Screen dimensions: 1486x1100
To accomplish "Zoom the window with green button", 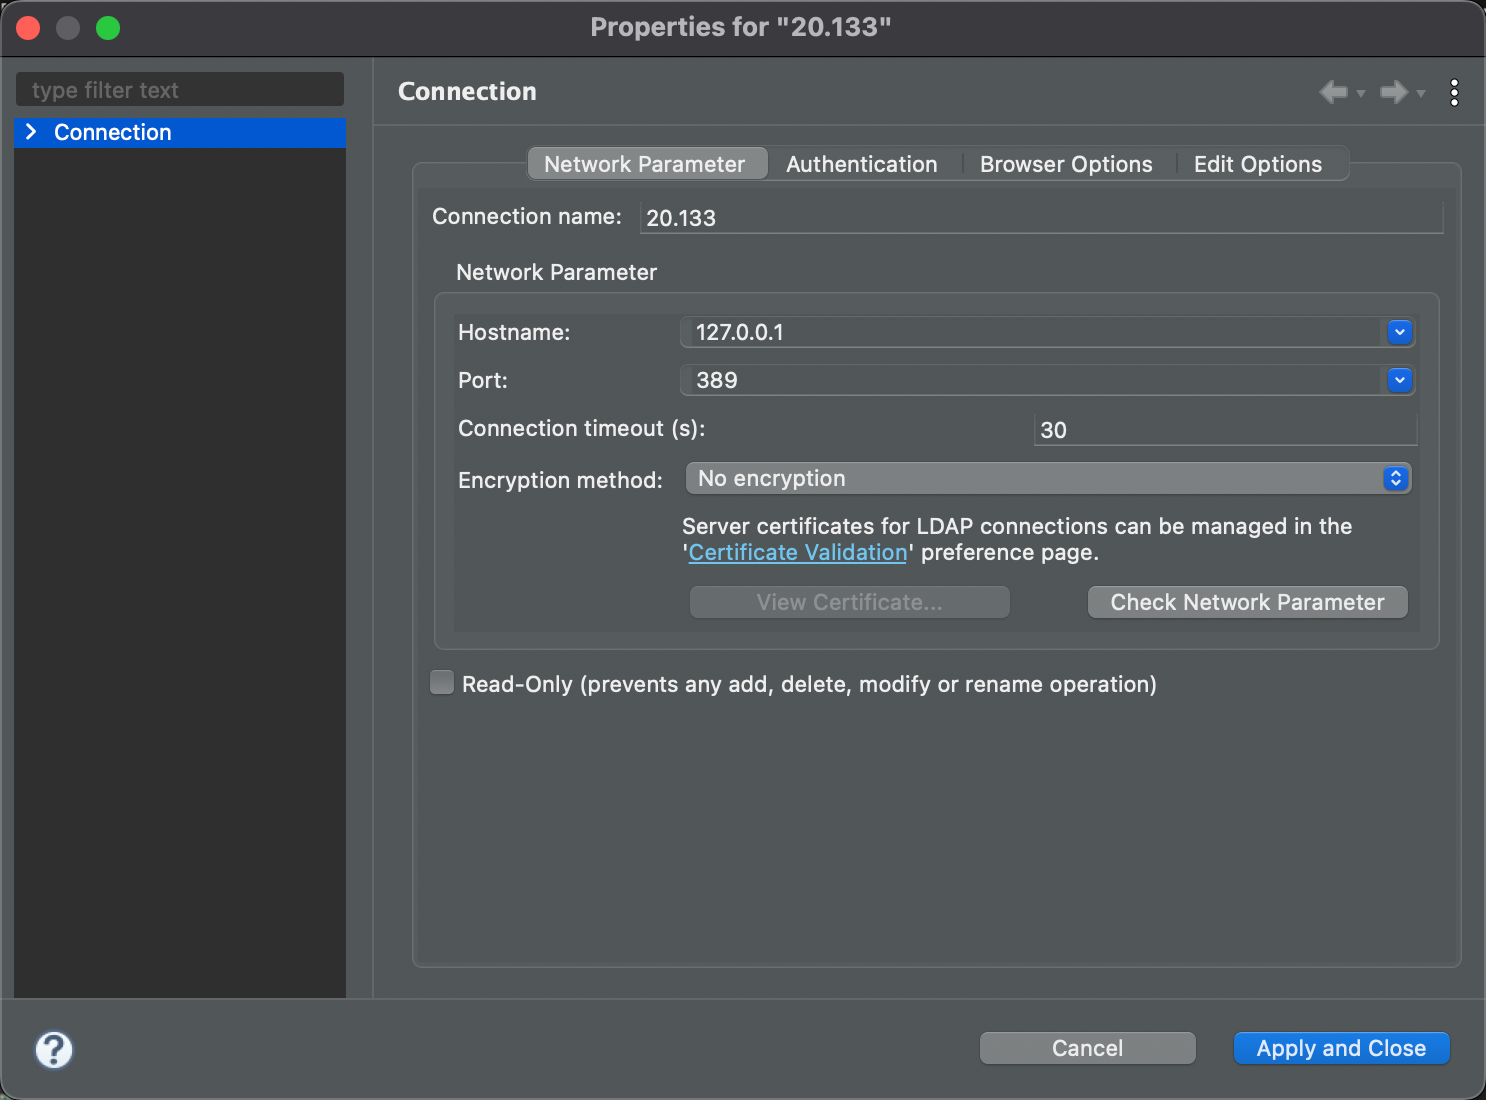I will point(108,28).
